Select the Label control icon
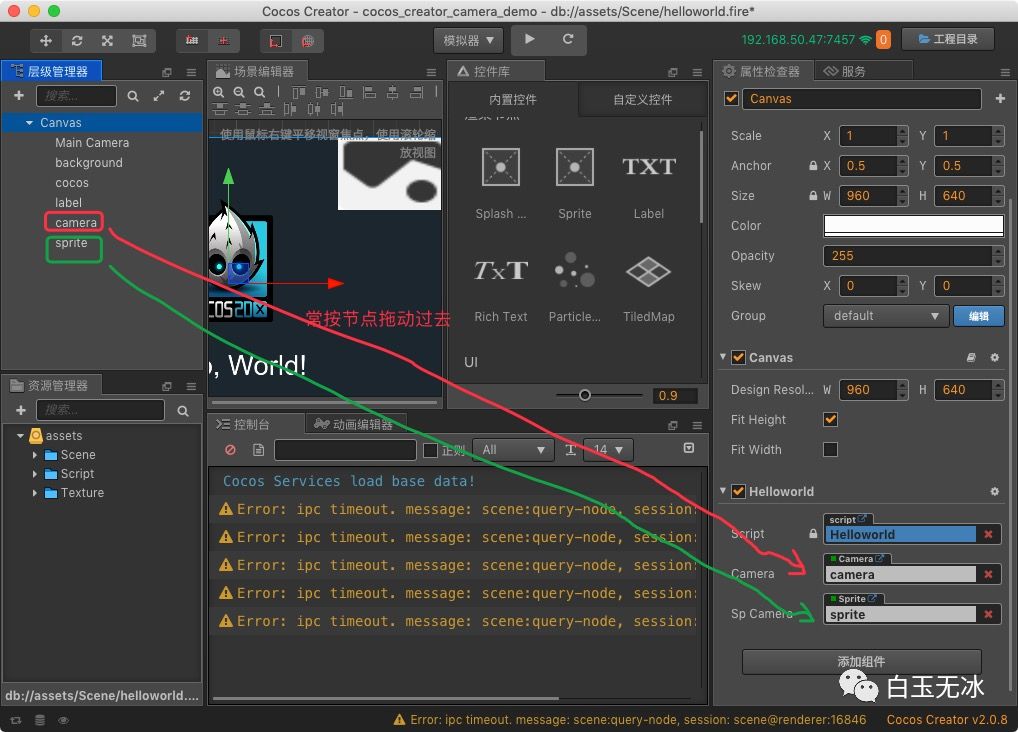This screenshot has width=1018, height=732. (x=649, y=167)
